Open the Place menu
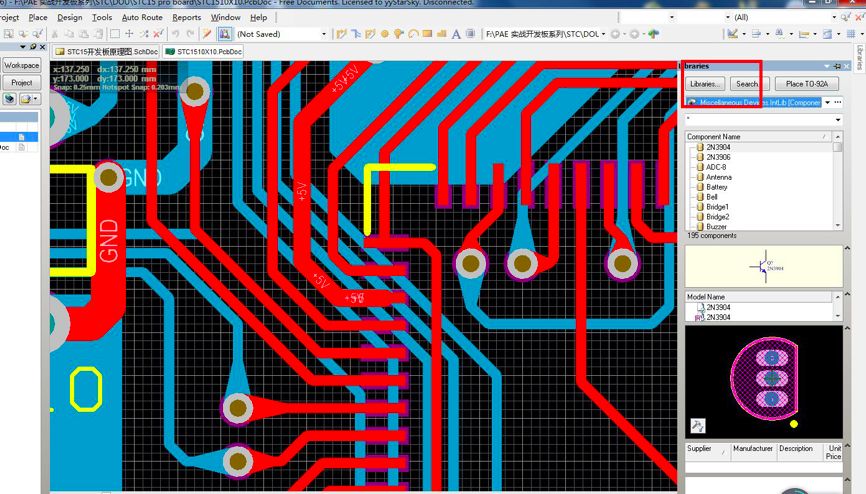Screen dimensions: 866x494 (x=38, y=17)
